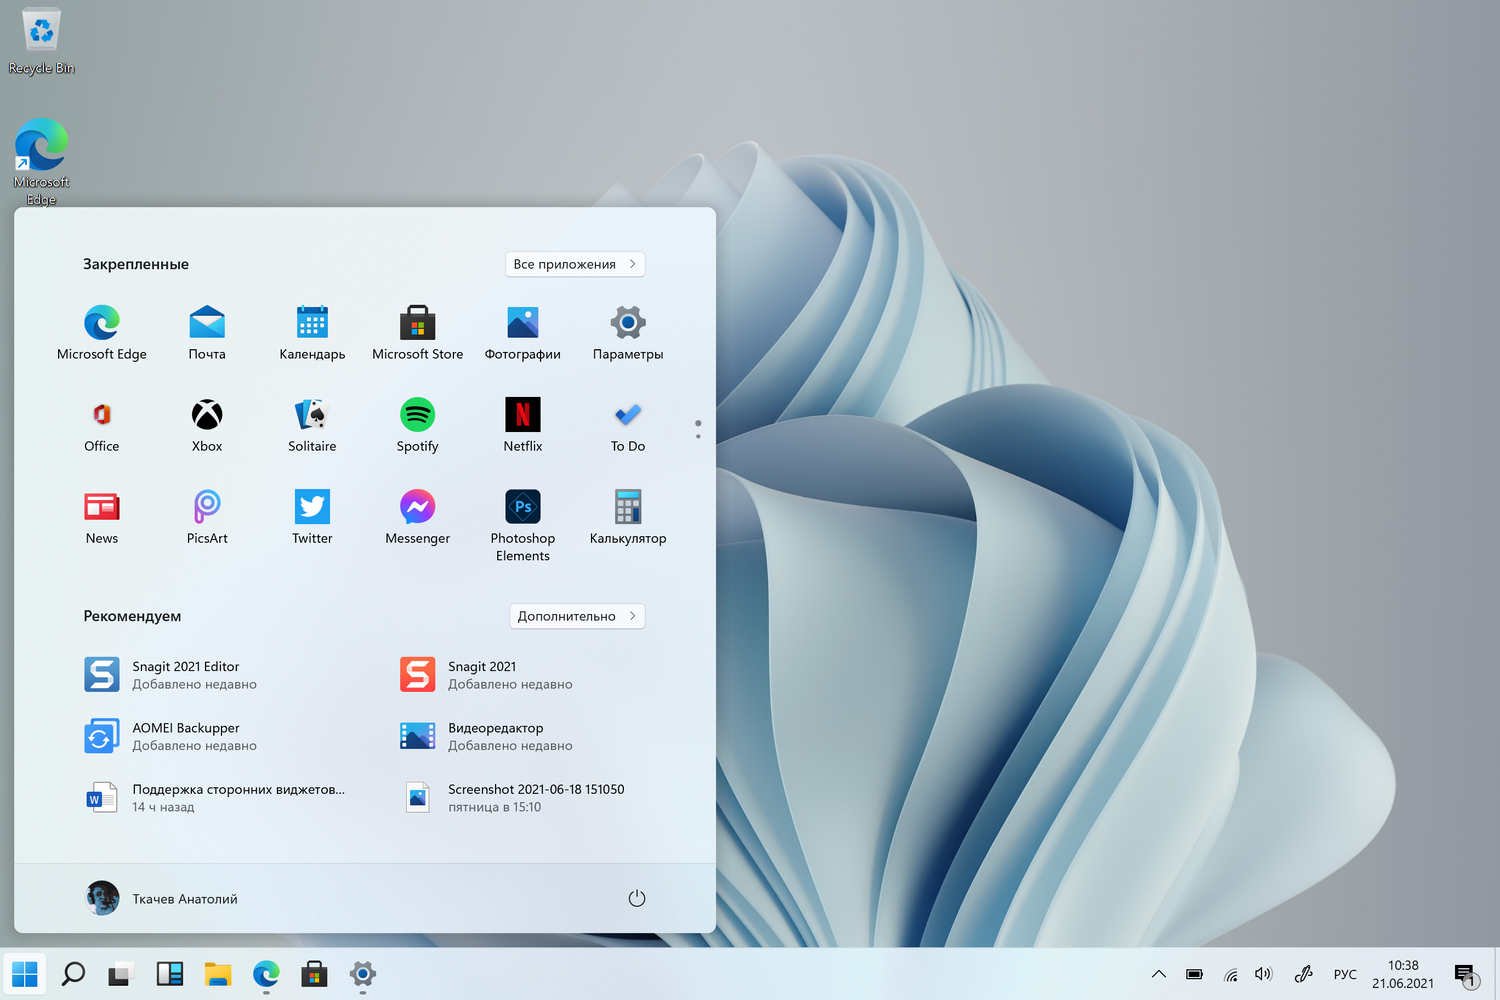
Task: Launch Photoshop Elements
Action: point(523,526)
